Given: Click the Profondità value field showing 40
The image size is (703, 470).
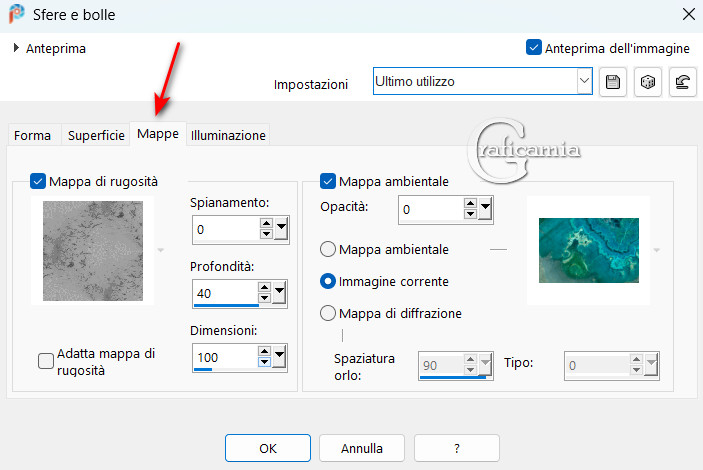Looking at the screenshot, I should click(x=226, y=293).
